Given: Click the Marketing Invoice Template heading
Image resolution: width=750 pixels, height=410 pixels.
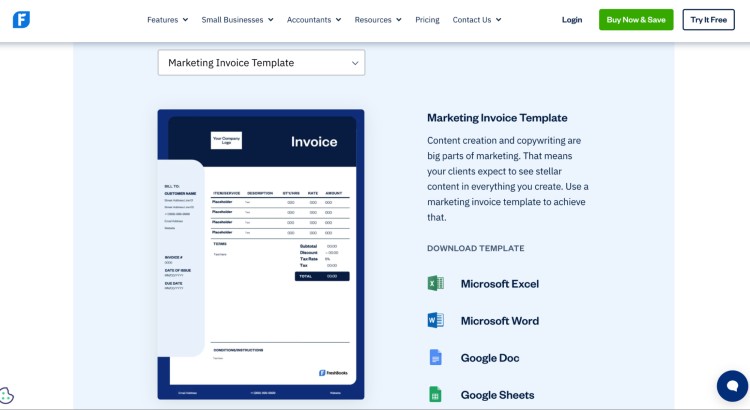Looking at the screenshot, I should (497, 118).
